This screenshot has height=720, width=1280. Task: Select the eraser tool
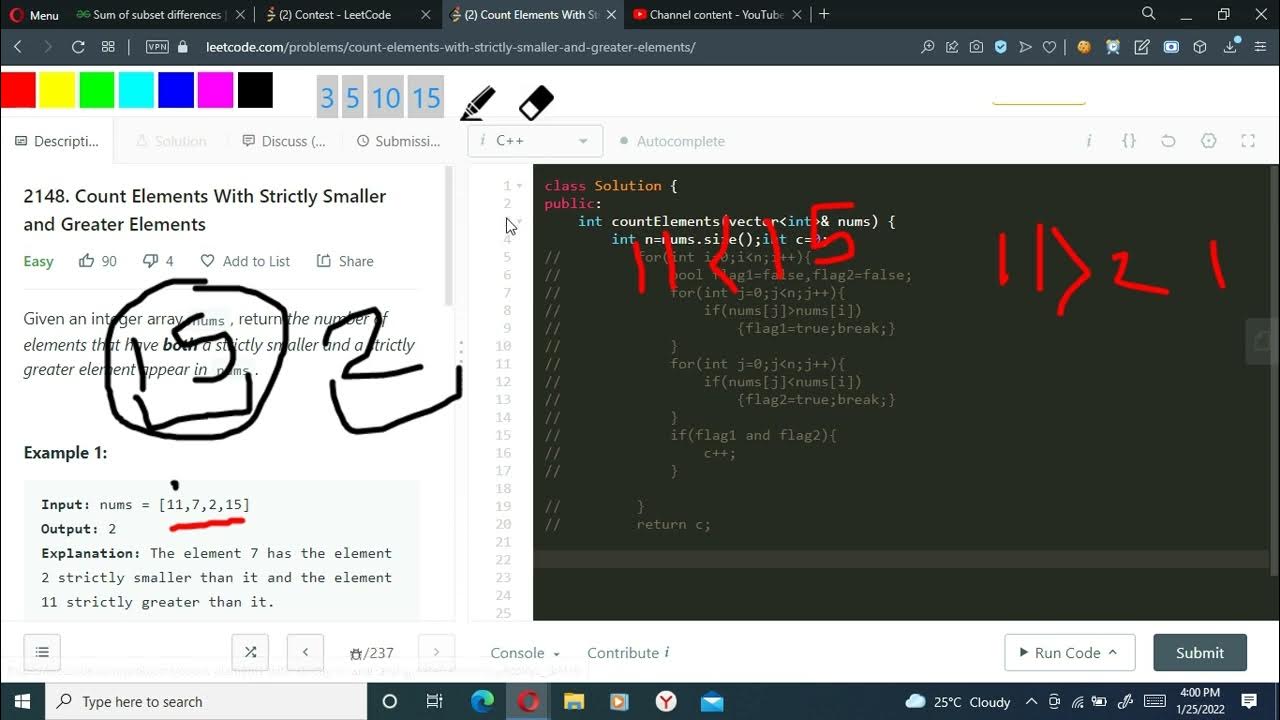536,102
